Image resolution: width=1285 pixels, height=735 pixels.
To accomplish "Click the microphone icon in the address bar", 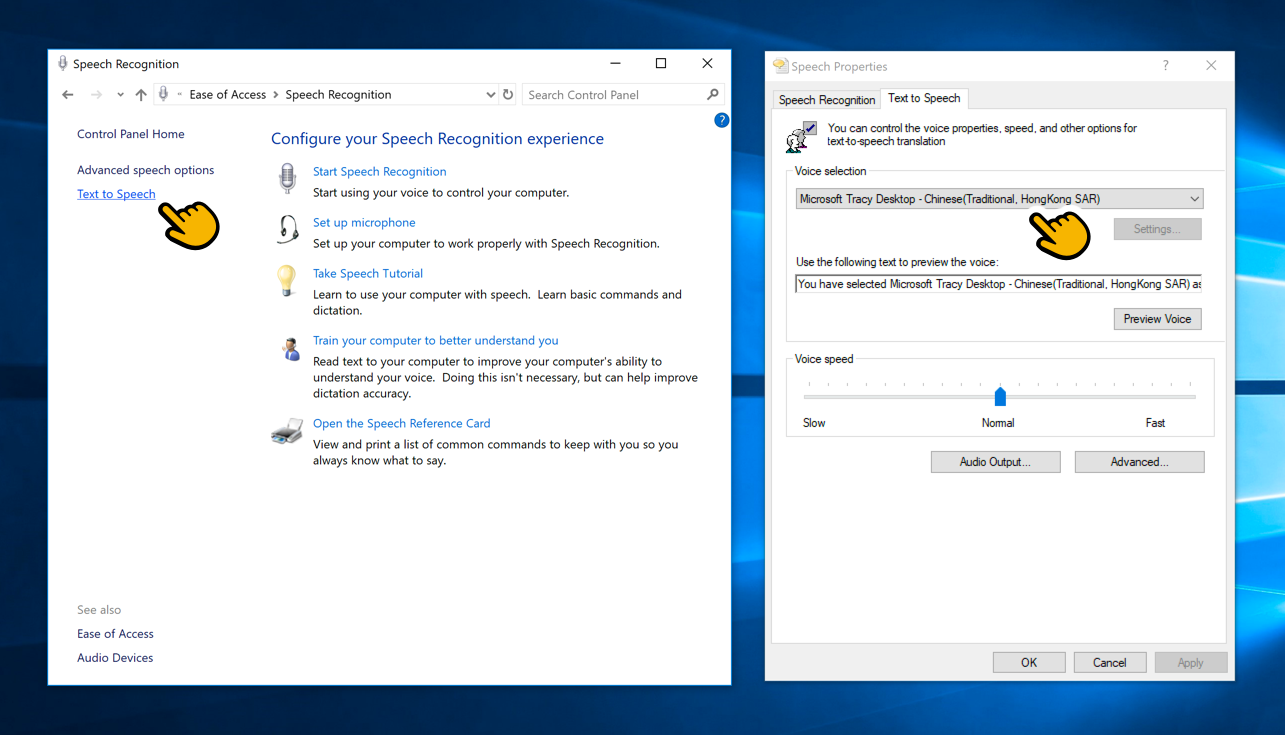I will tap(164, 94).
